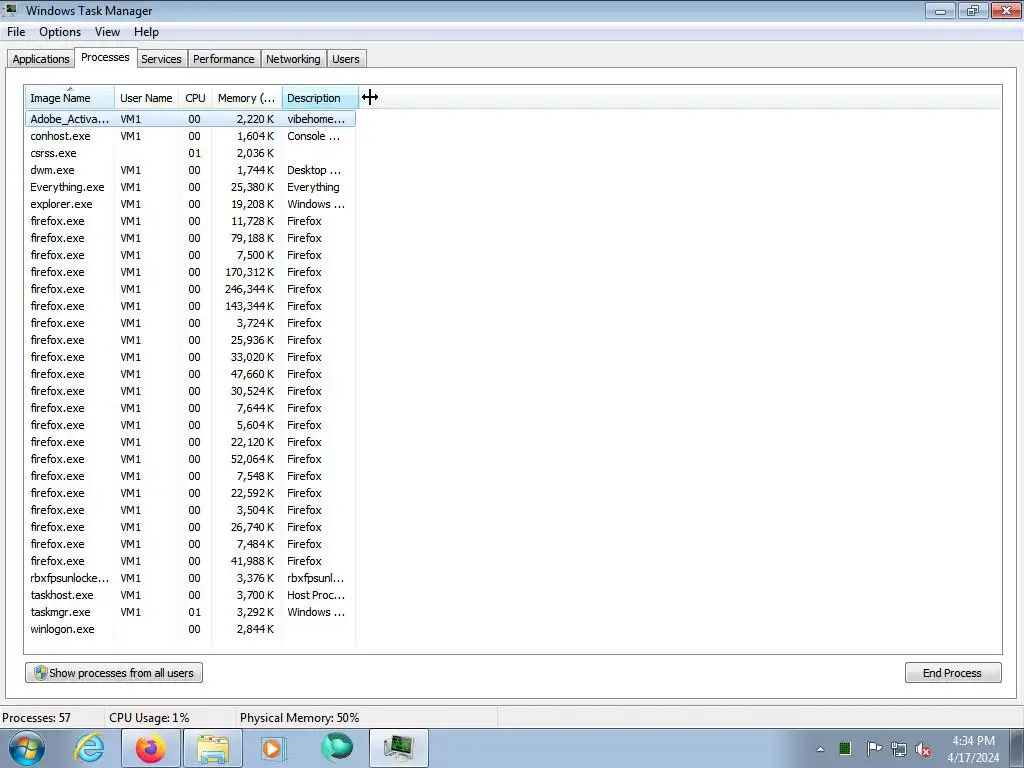Viewport: 1024px width, 768px height.
Task: Select firefox.exe using 79,188 K
Action: (x=191, y=238)
